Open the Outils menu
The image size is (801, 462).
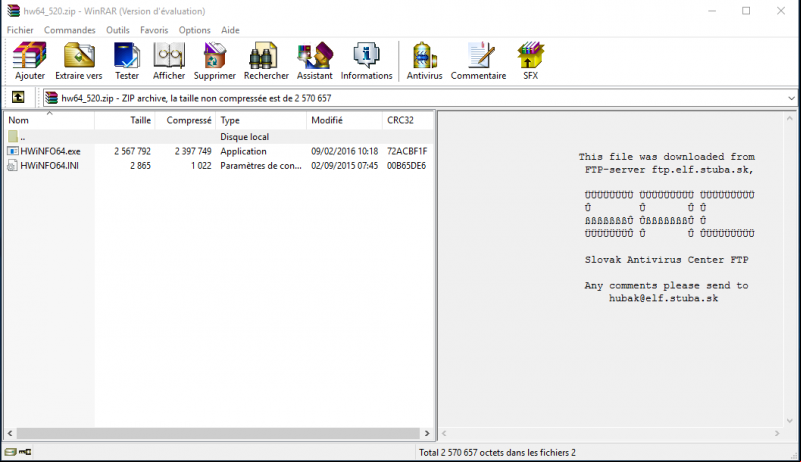pyautogui.click(x=117, y=30)
